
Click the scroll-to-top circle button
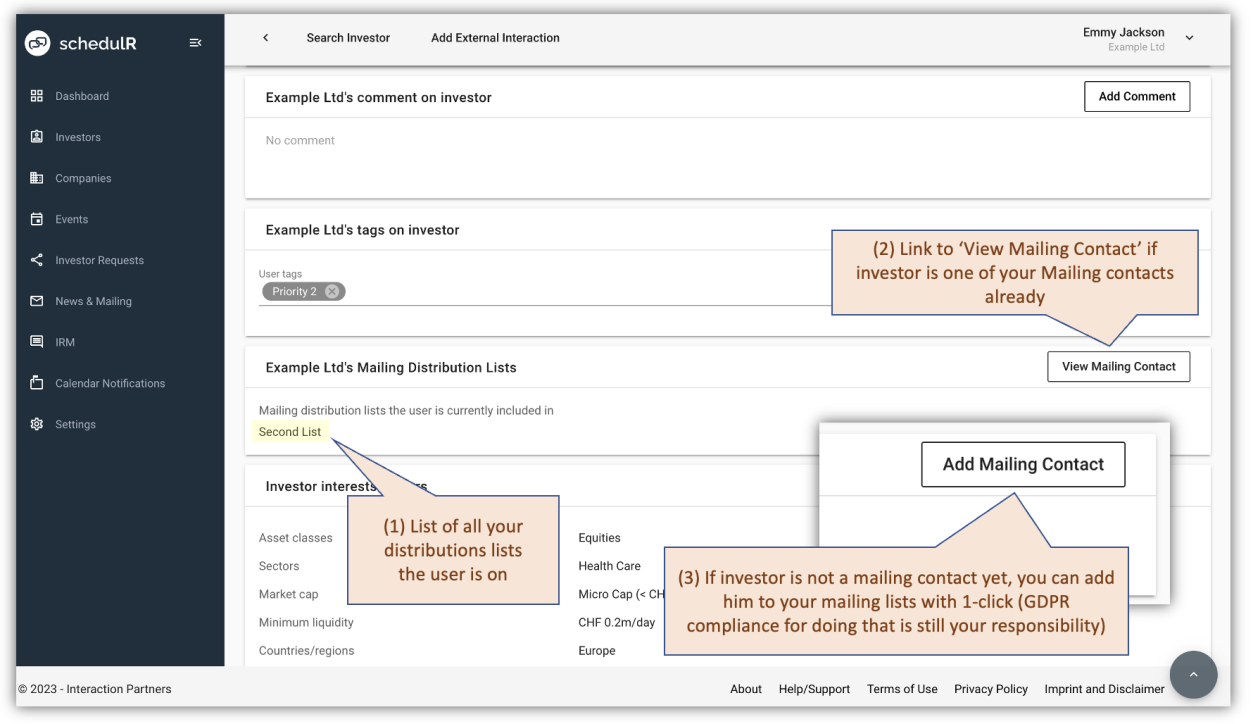(1193, 674)
